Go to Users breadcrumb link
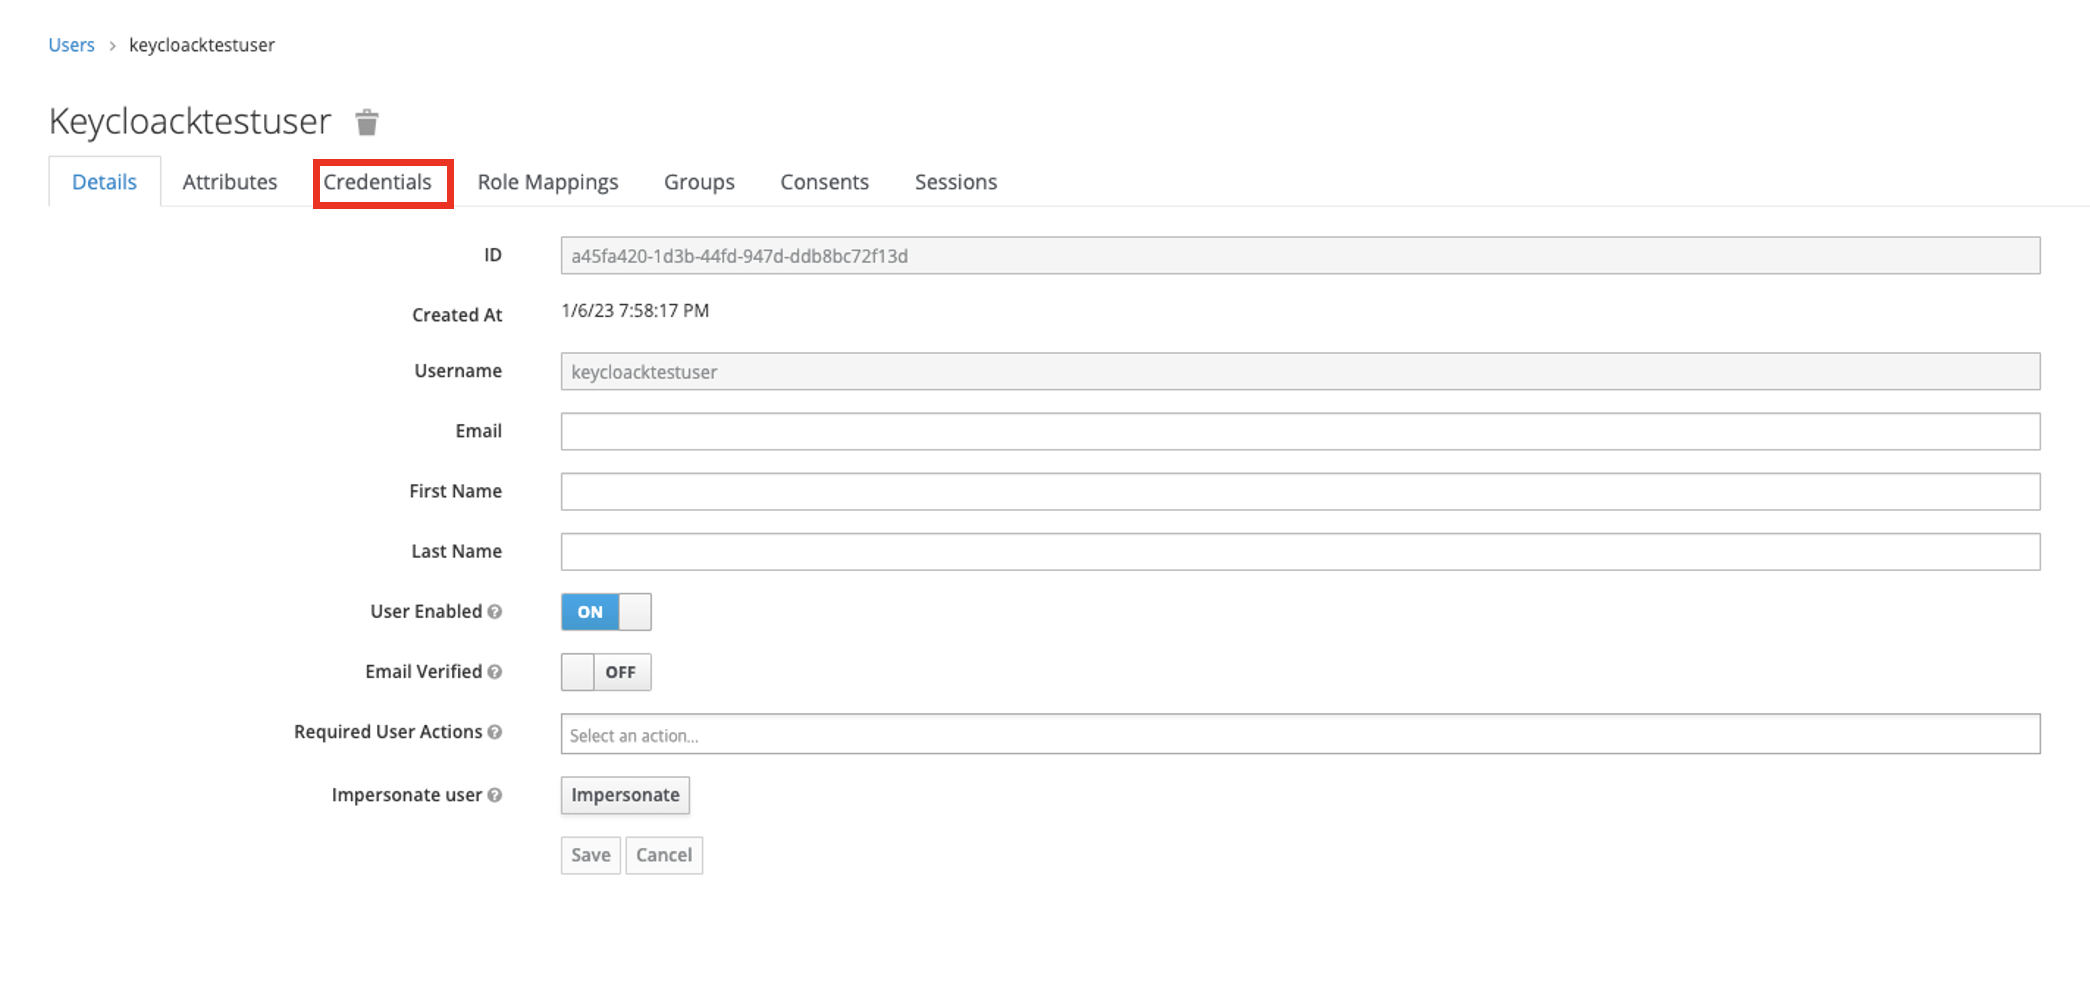The height and width of the screenshot is (984, 2090). (72, 45)
